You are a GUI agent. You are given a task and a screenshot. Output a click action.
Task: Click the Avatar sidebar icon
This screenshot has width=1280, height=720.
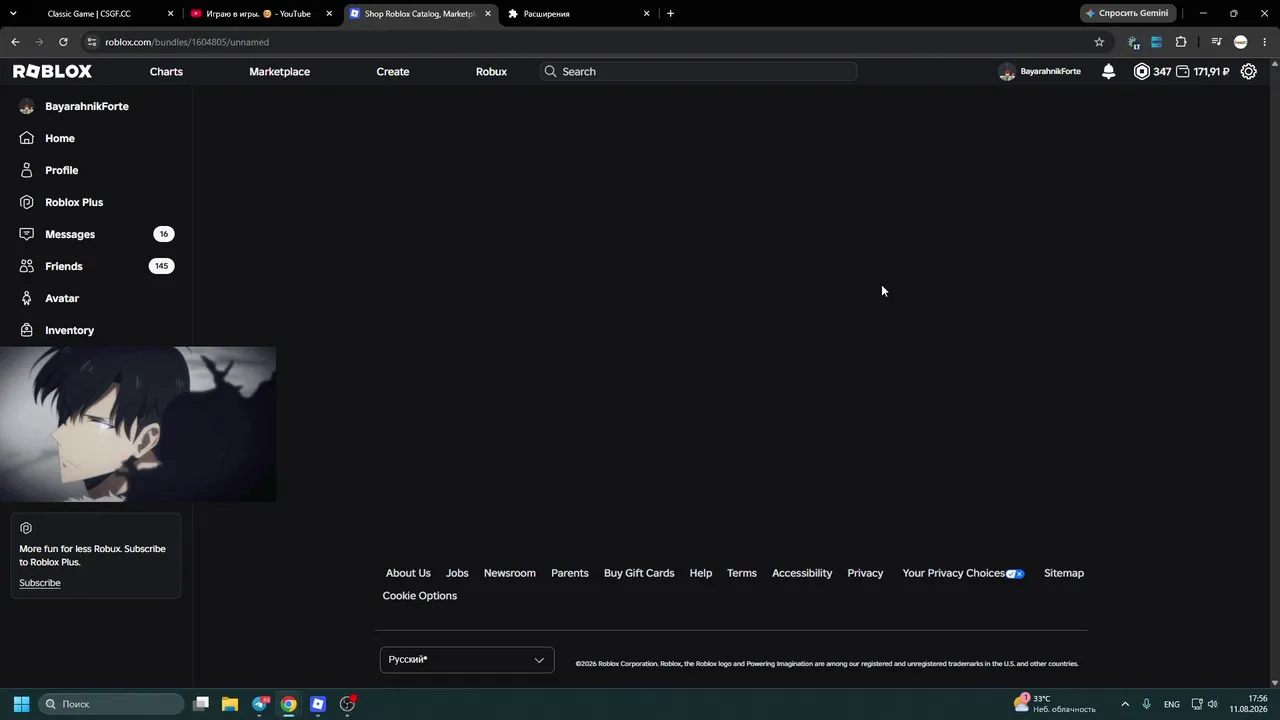27,298
